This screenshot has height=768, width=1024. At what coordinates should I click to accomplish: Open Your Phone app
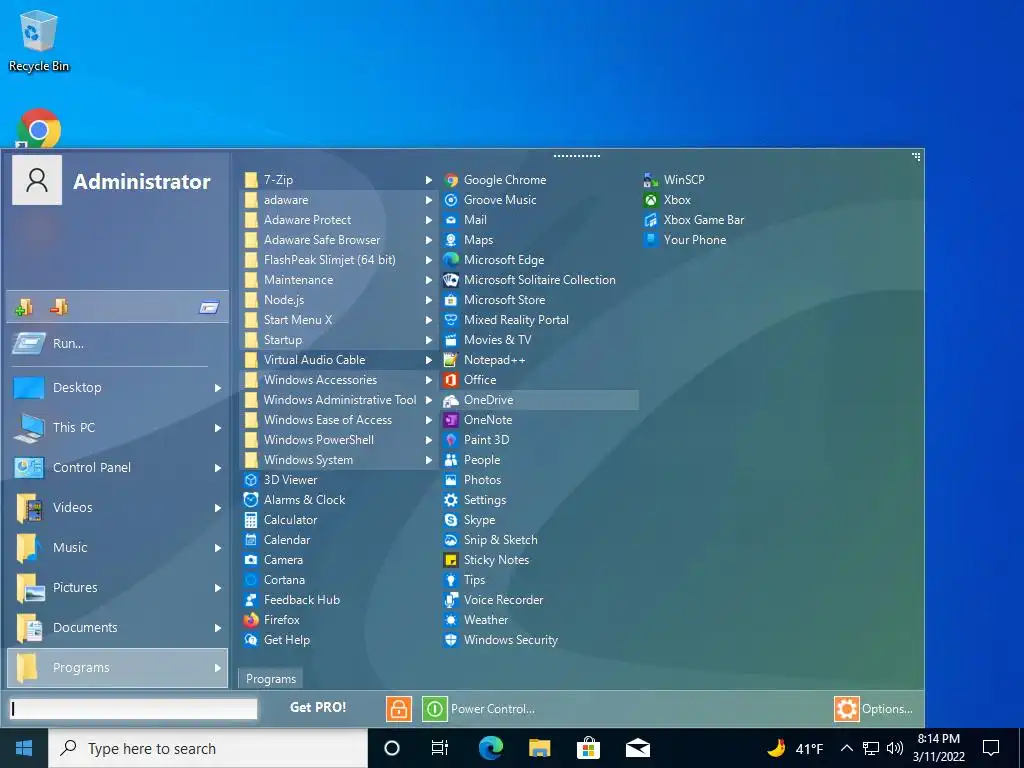point(684,240)
